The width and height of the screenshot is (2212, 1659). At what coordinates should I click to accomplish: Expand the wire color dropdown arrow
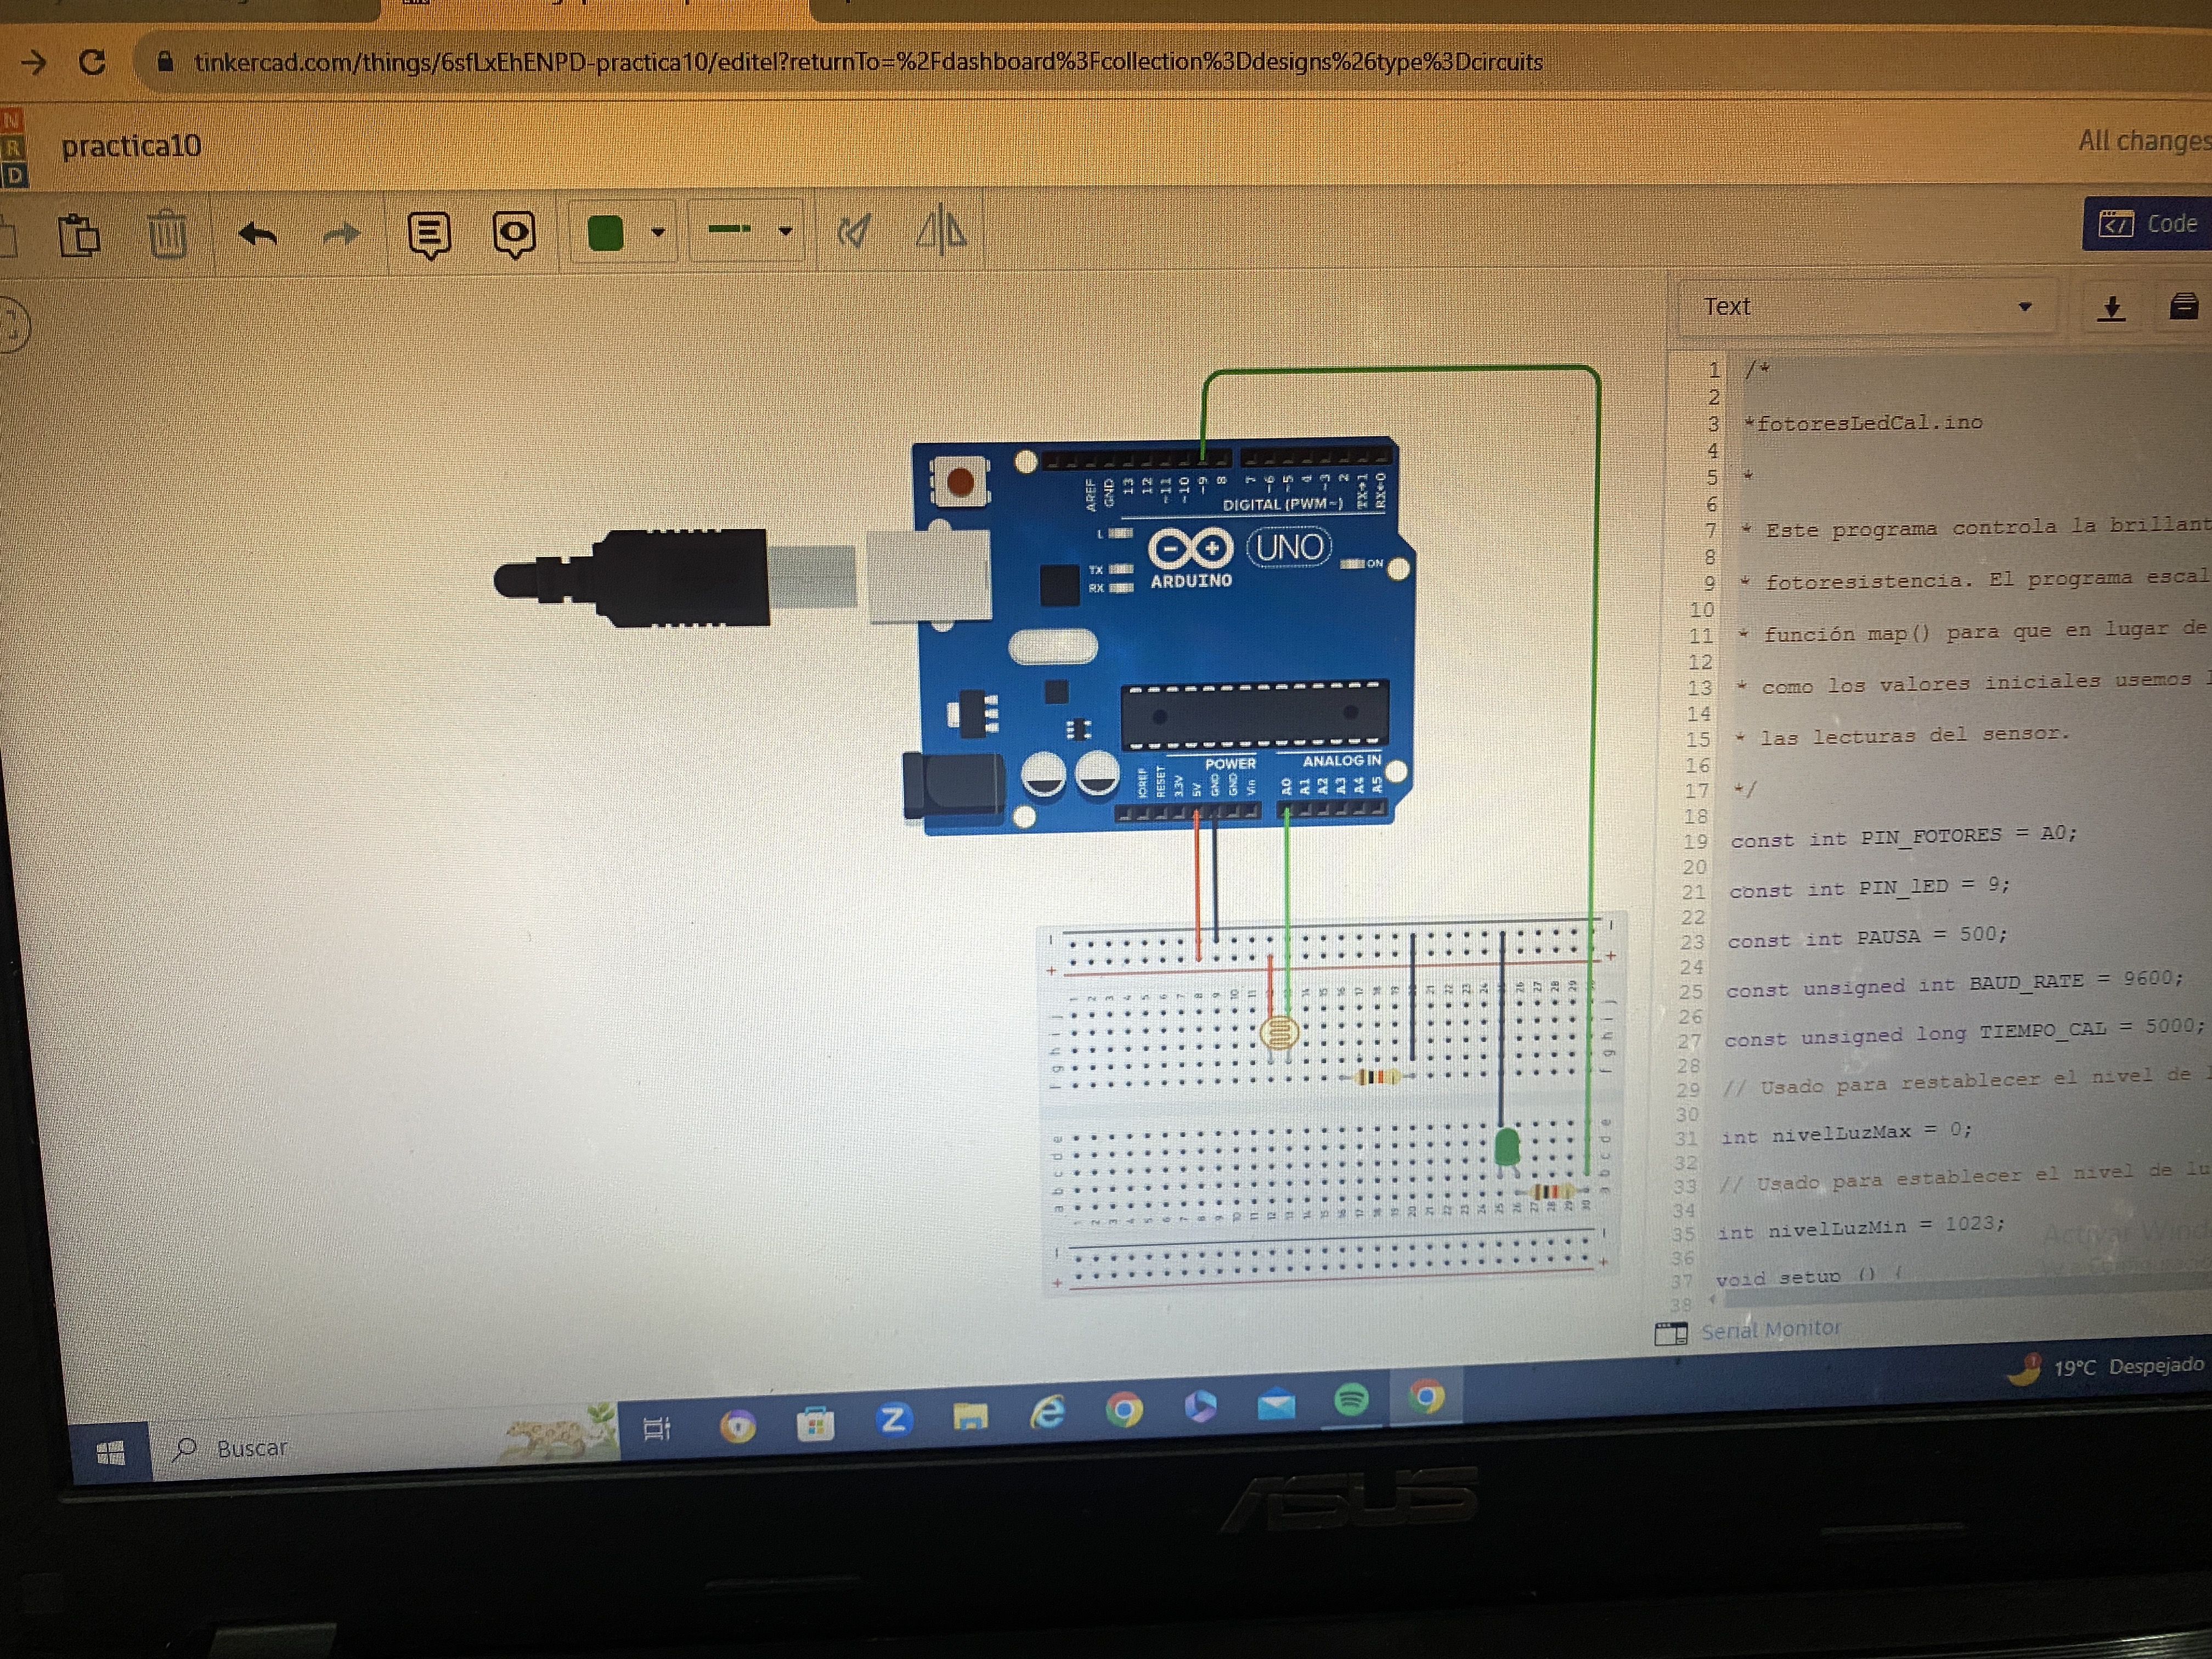tap(658, 232)
